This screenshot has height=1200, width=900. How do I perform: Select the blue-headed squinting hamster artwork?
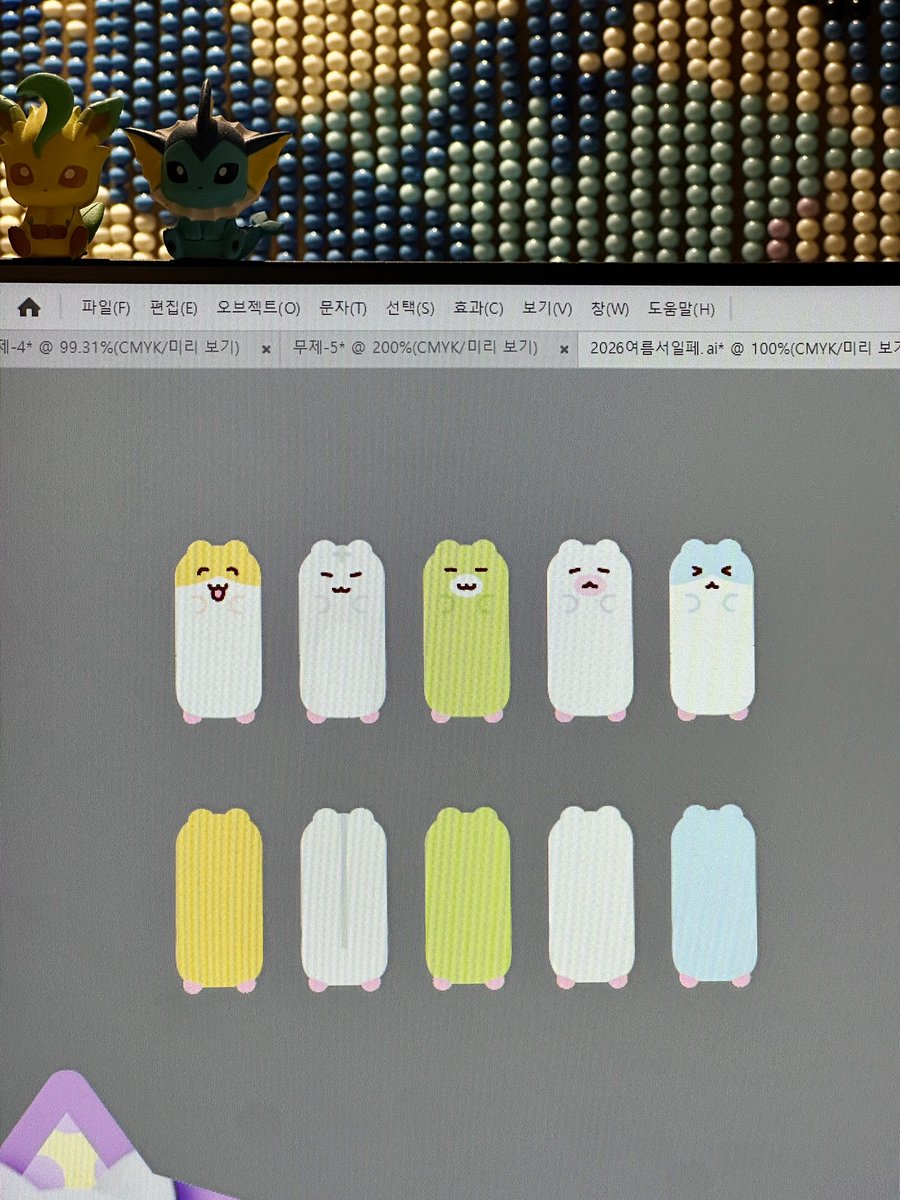coord(713,629)
